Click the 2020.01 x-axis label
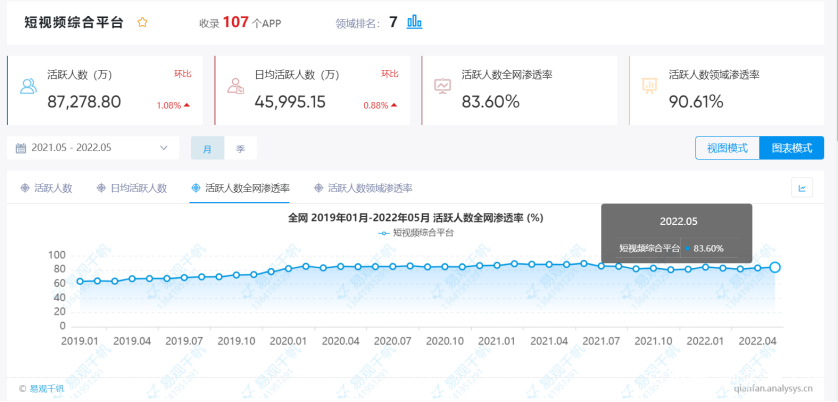Viewport: 838px width, 402px height. coord(288,341)
